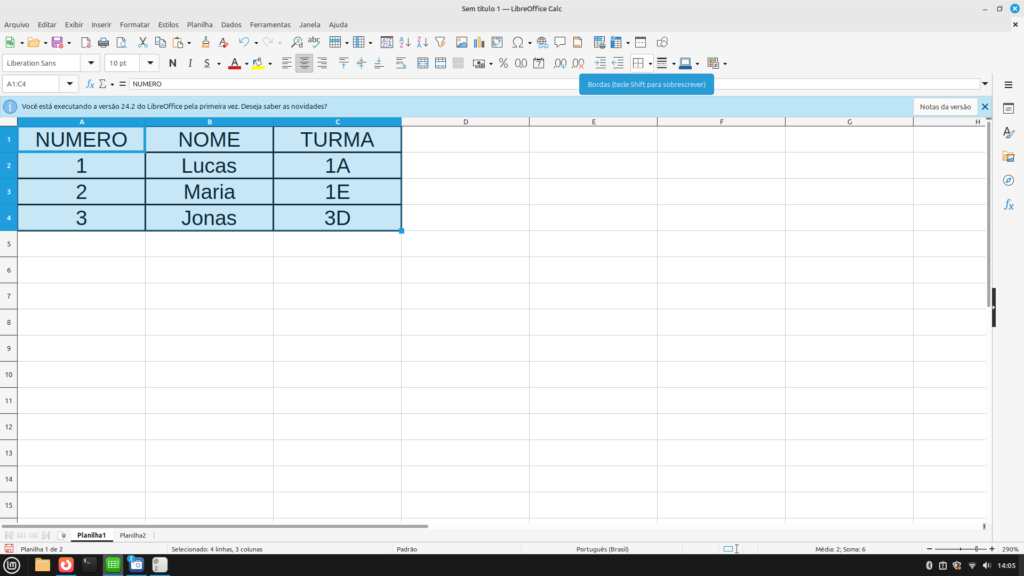The width and height of the screenshot is (1024, 576).
Task: Open the Function Wizard beside the Name Box
Action: [90, 84]
